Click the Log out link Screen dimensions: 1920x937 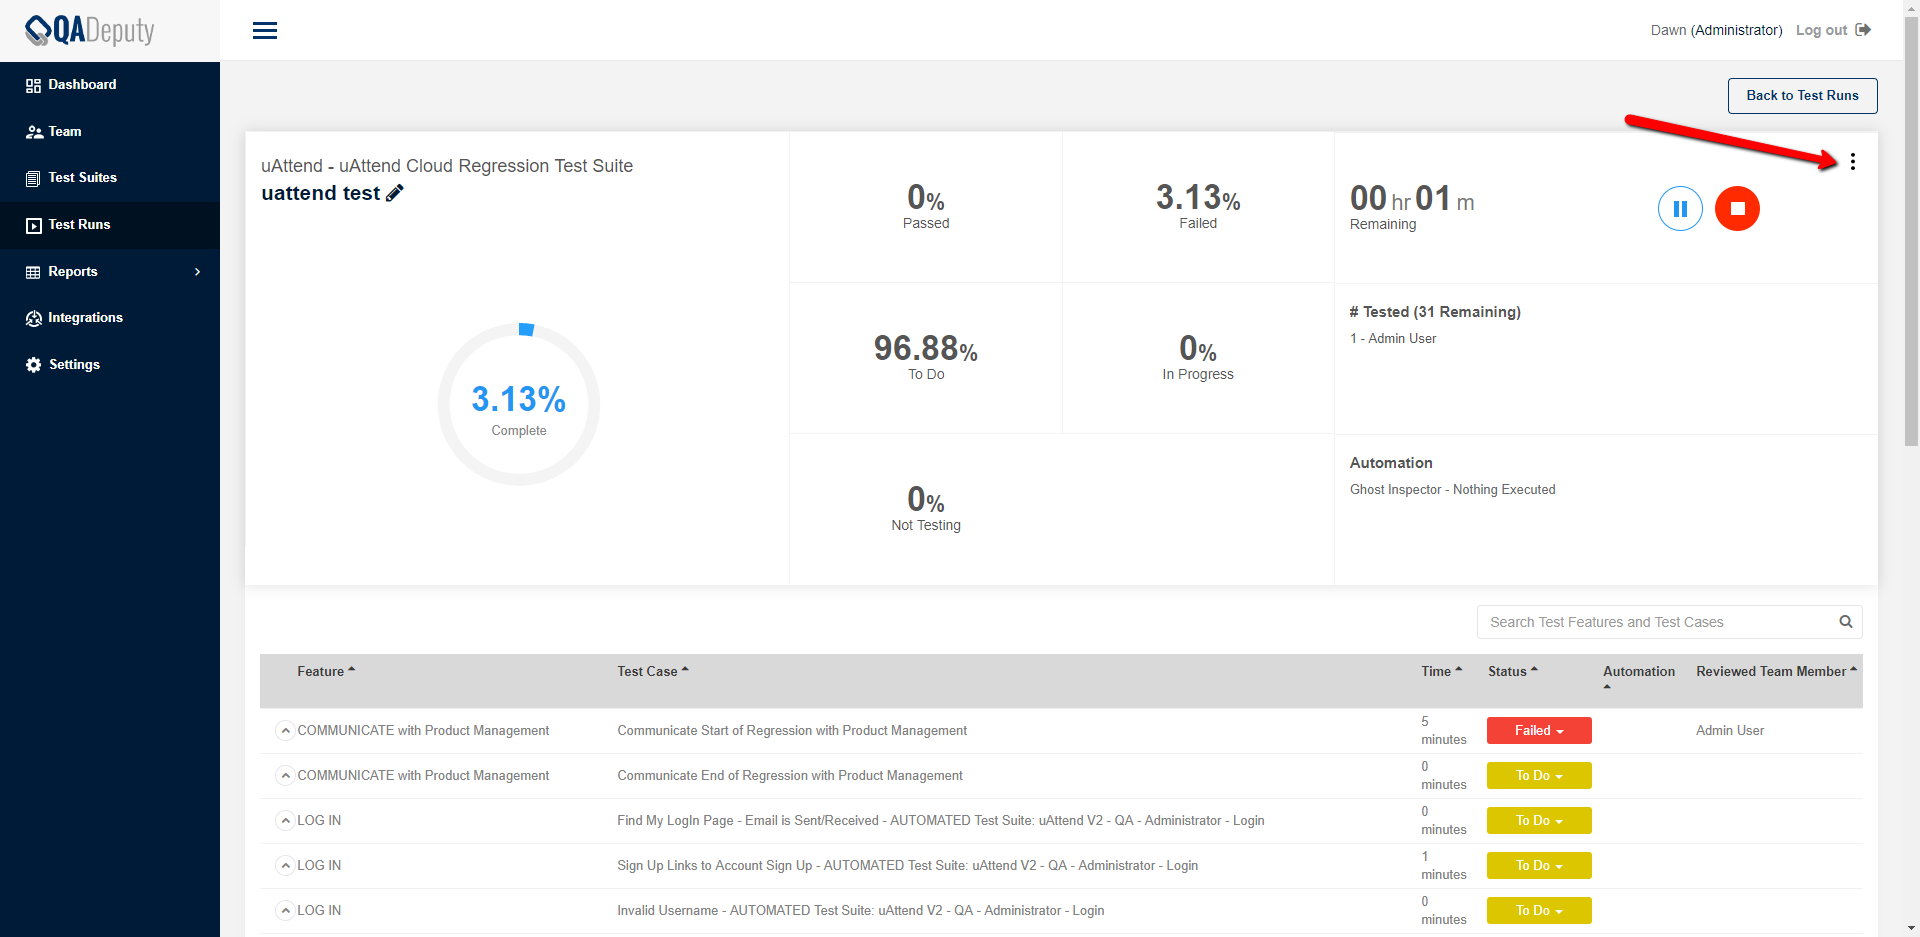coord(1821,30)
